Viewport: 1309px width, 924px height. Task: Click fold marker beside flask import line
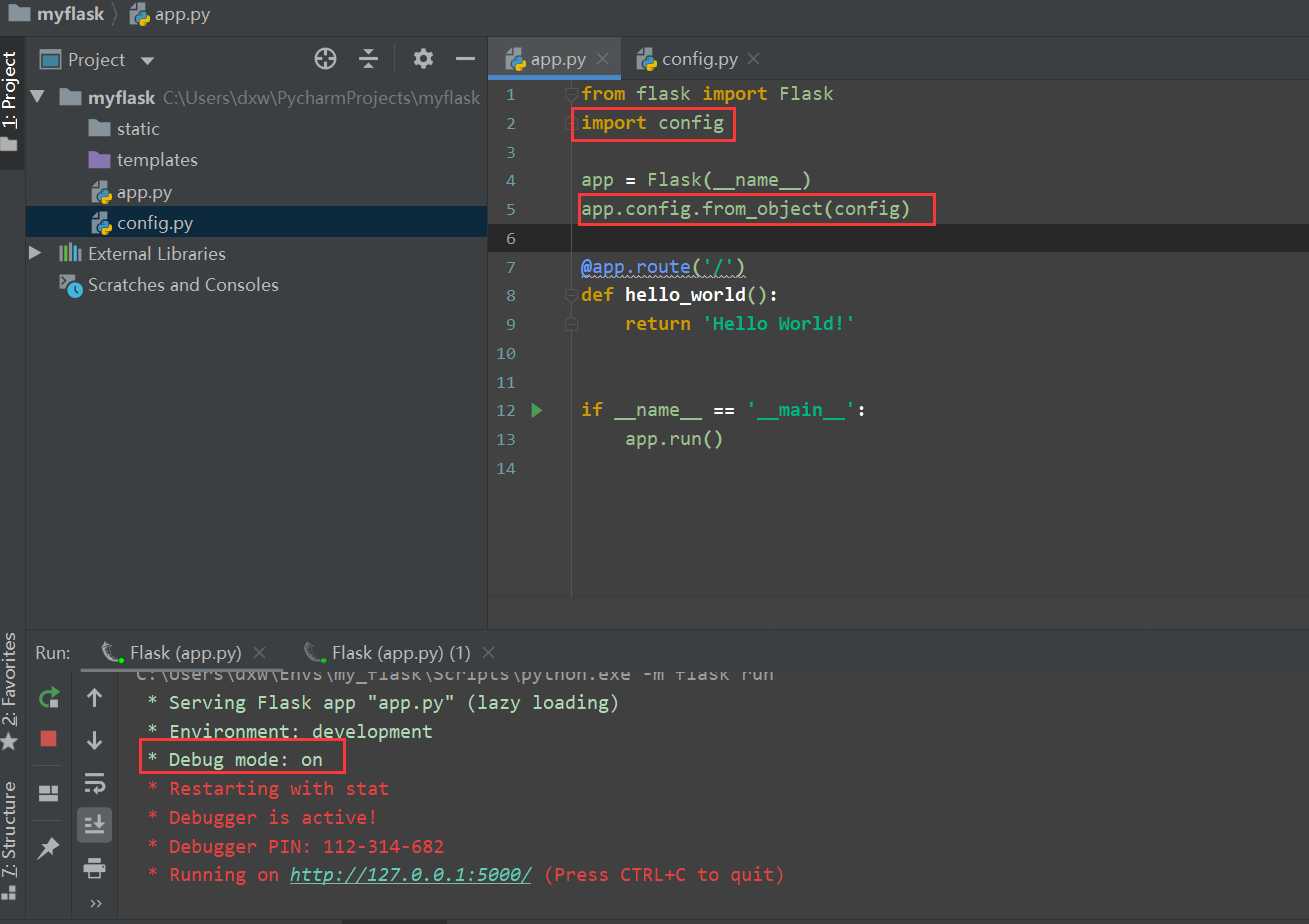tap(571, 95)
